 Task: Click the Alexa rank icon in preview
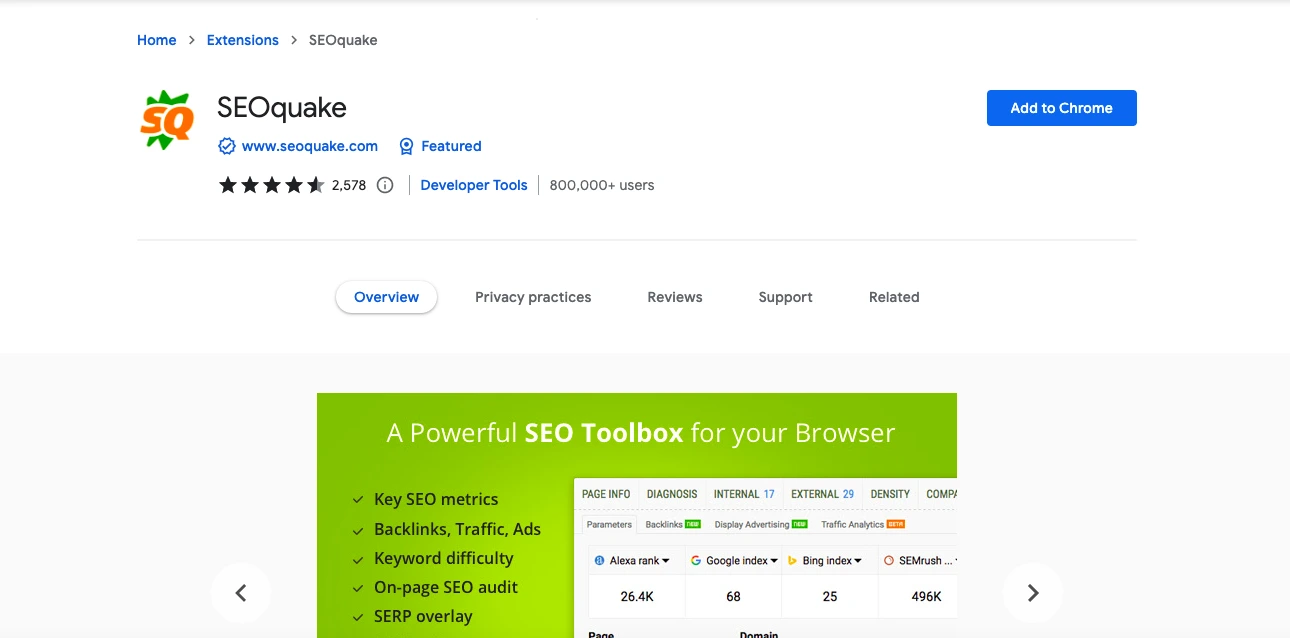point(599,561)
